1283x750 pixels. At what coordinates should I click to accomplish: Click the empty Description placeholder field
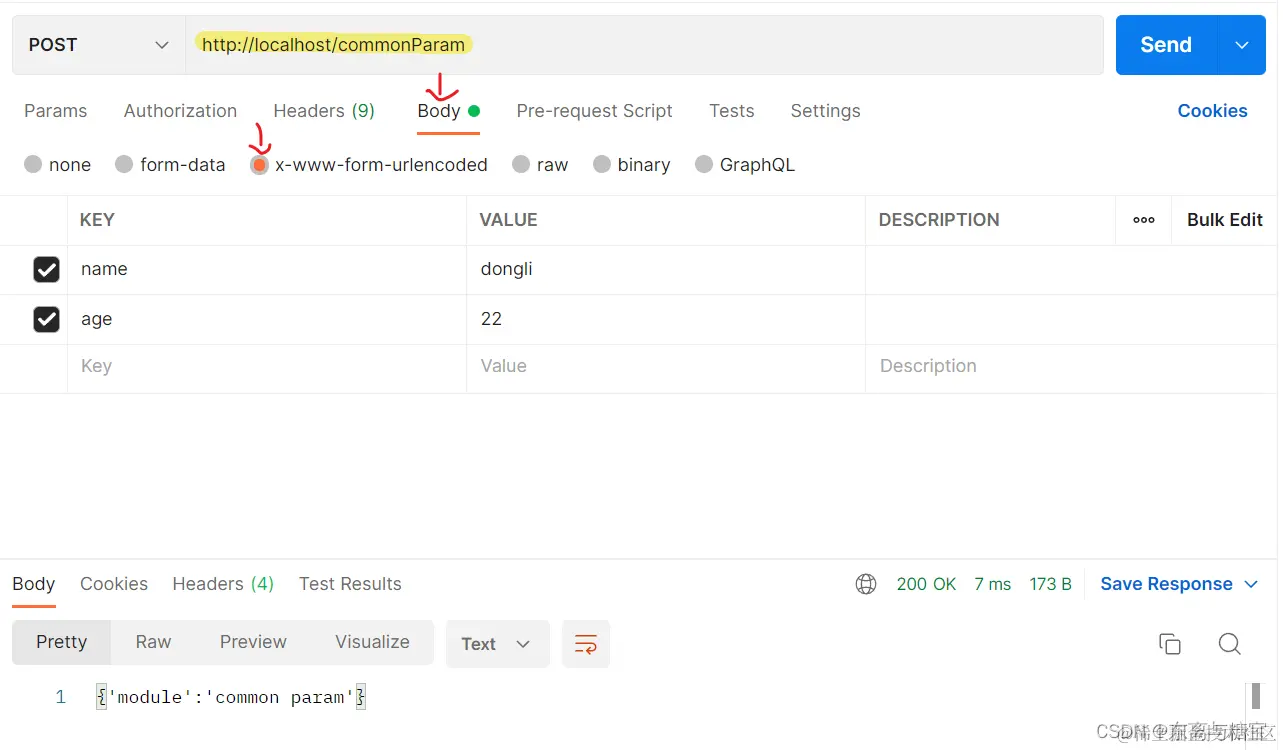(x=1071, y=366)
